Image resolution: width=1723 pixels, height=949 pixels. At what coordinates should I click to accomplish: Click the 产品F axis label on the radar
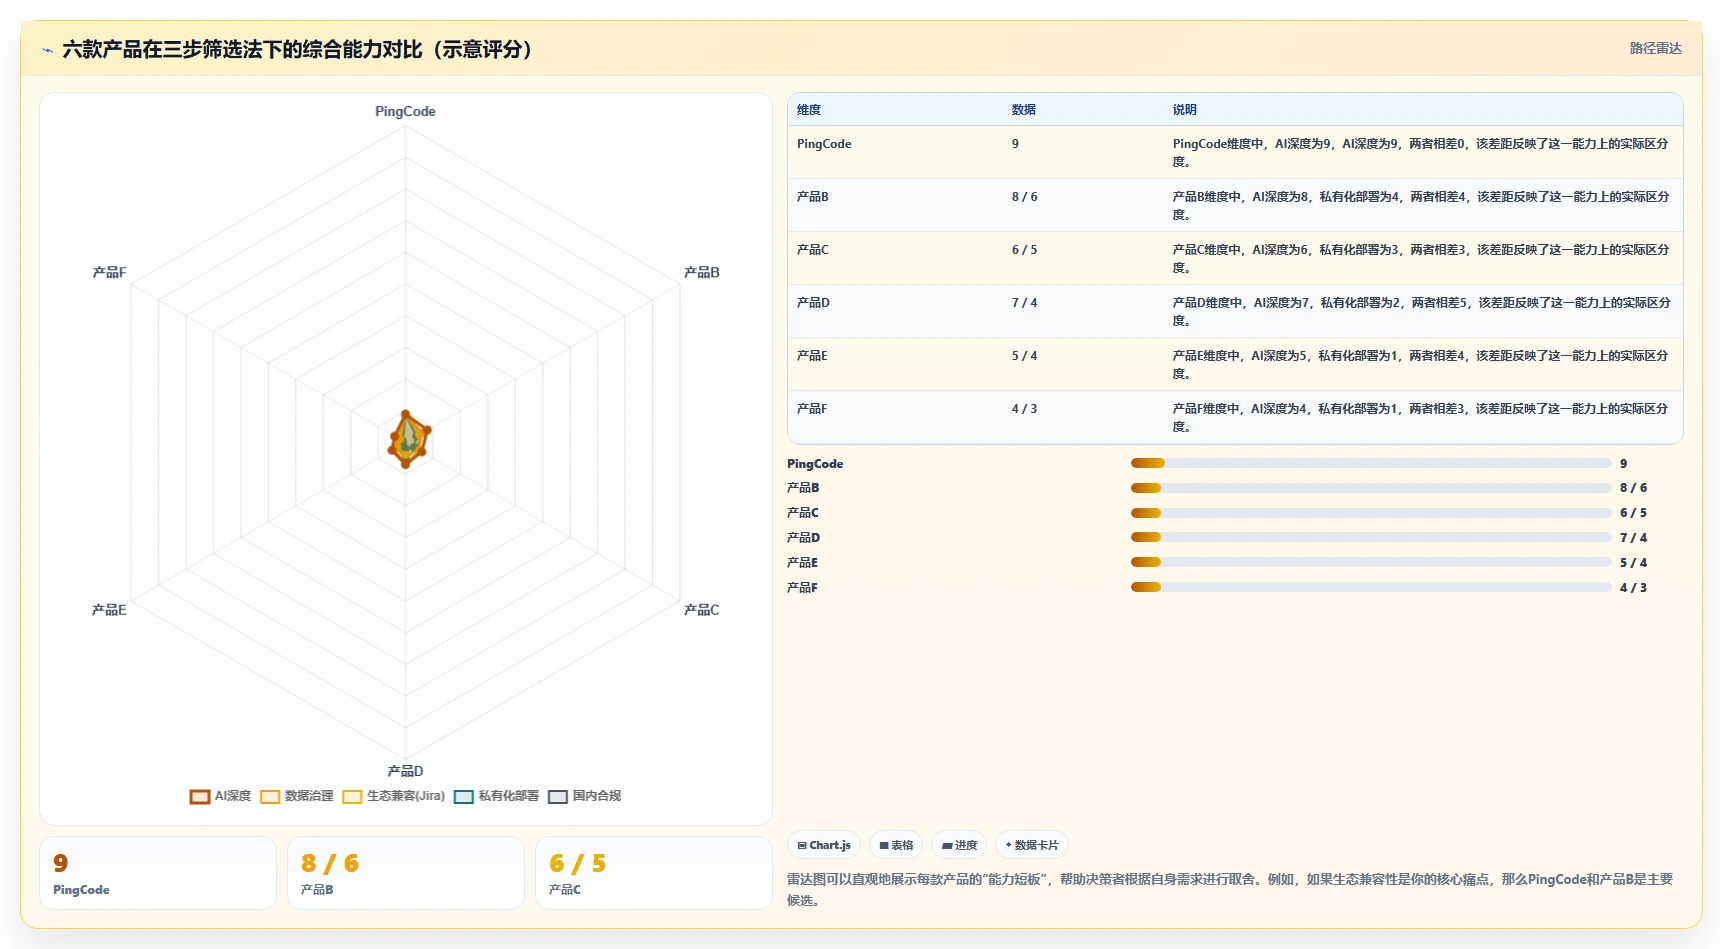[x=109, y=272]
